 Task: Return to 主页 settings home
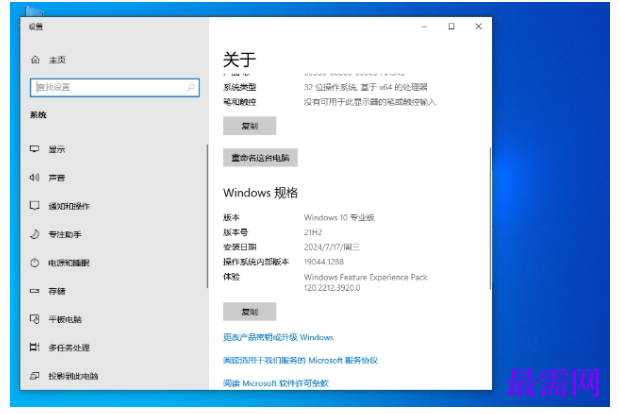click(57, 60)
